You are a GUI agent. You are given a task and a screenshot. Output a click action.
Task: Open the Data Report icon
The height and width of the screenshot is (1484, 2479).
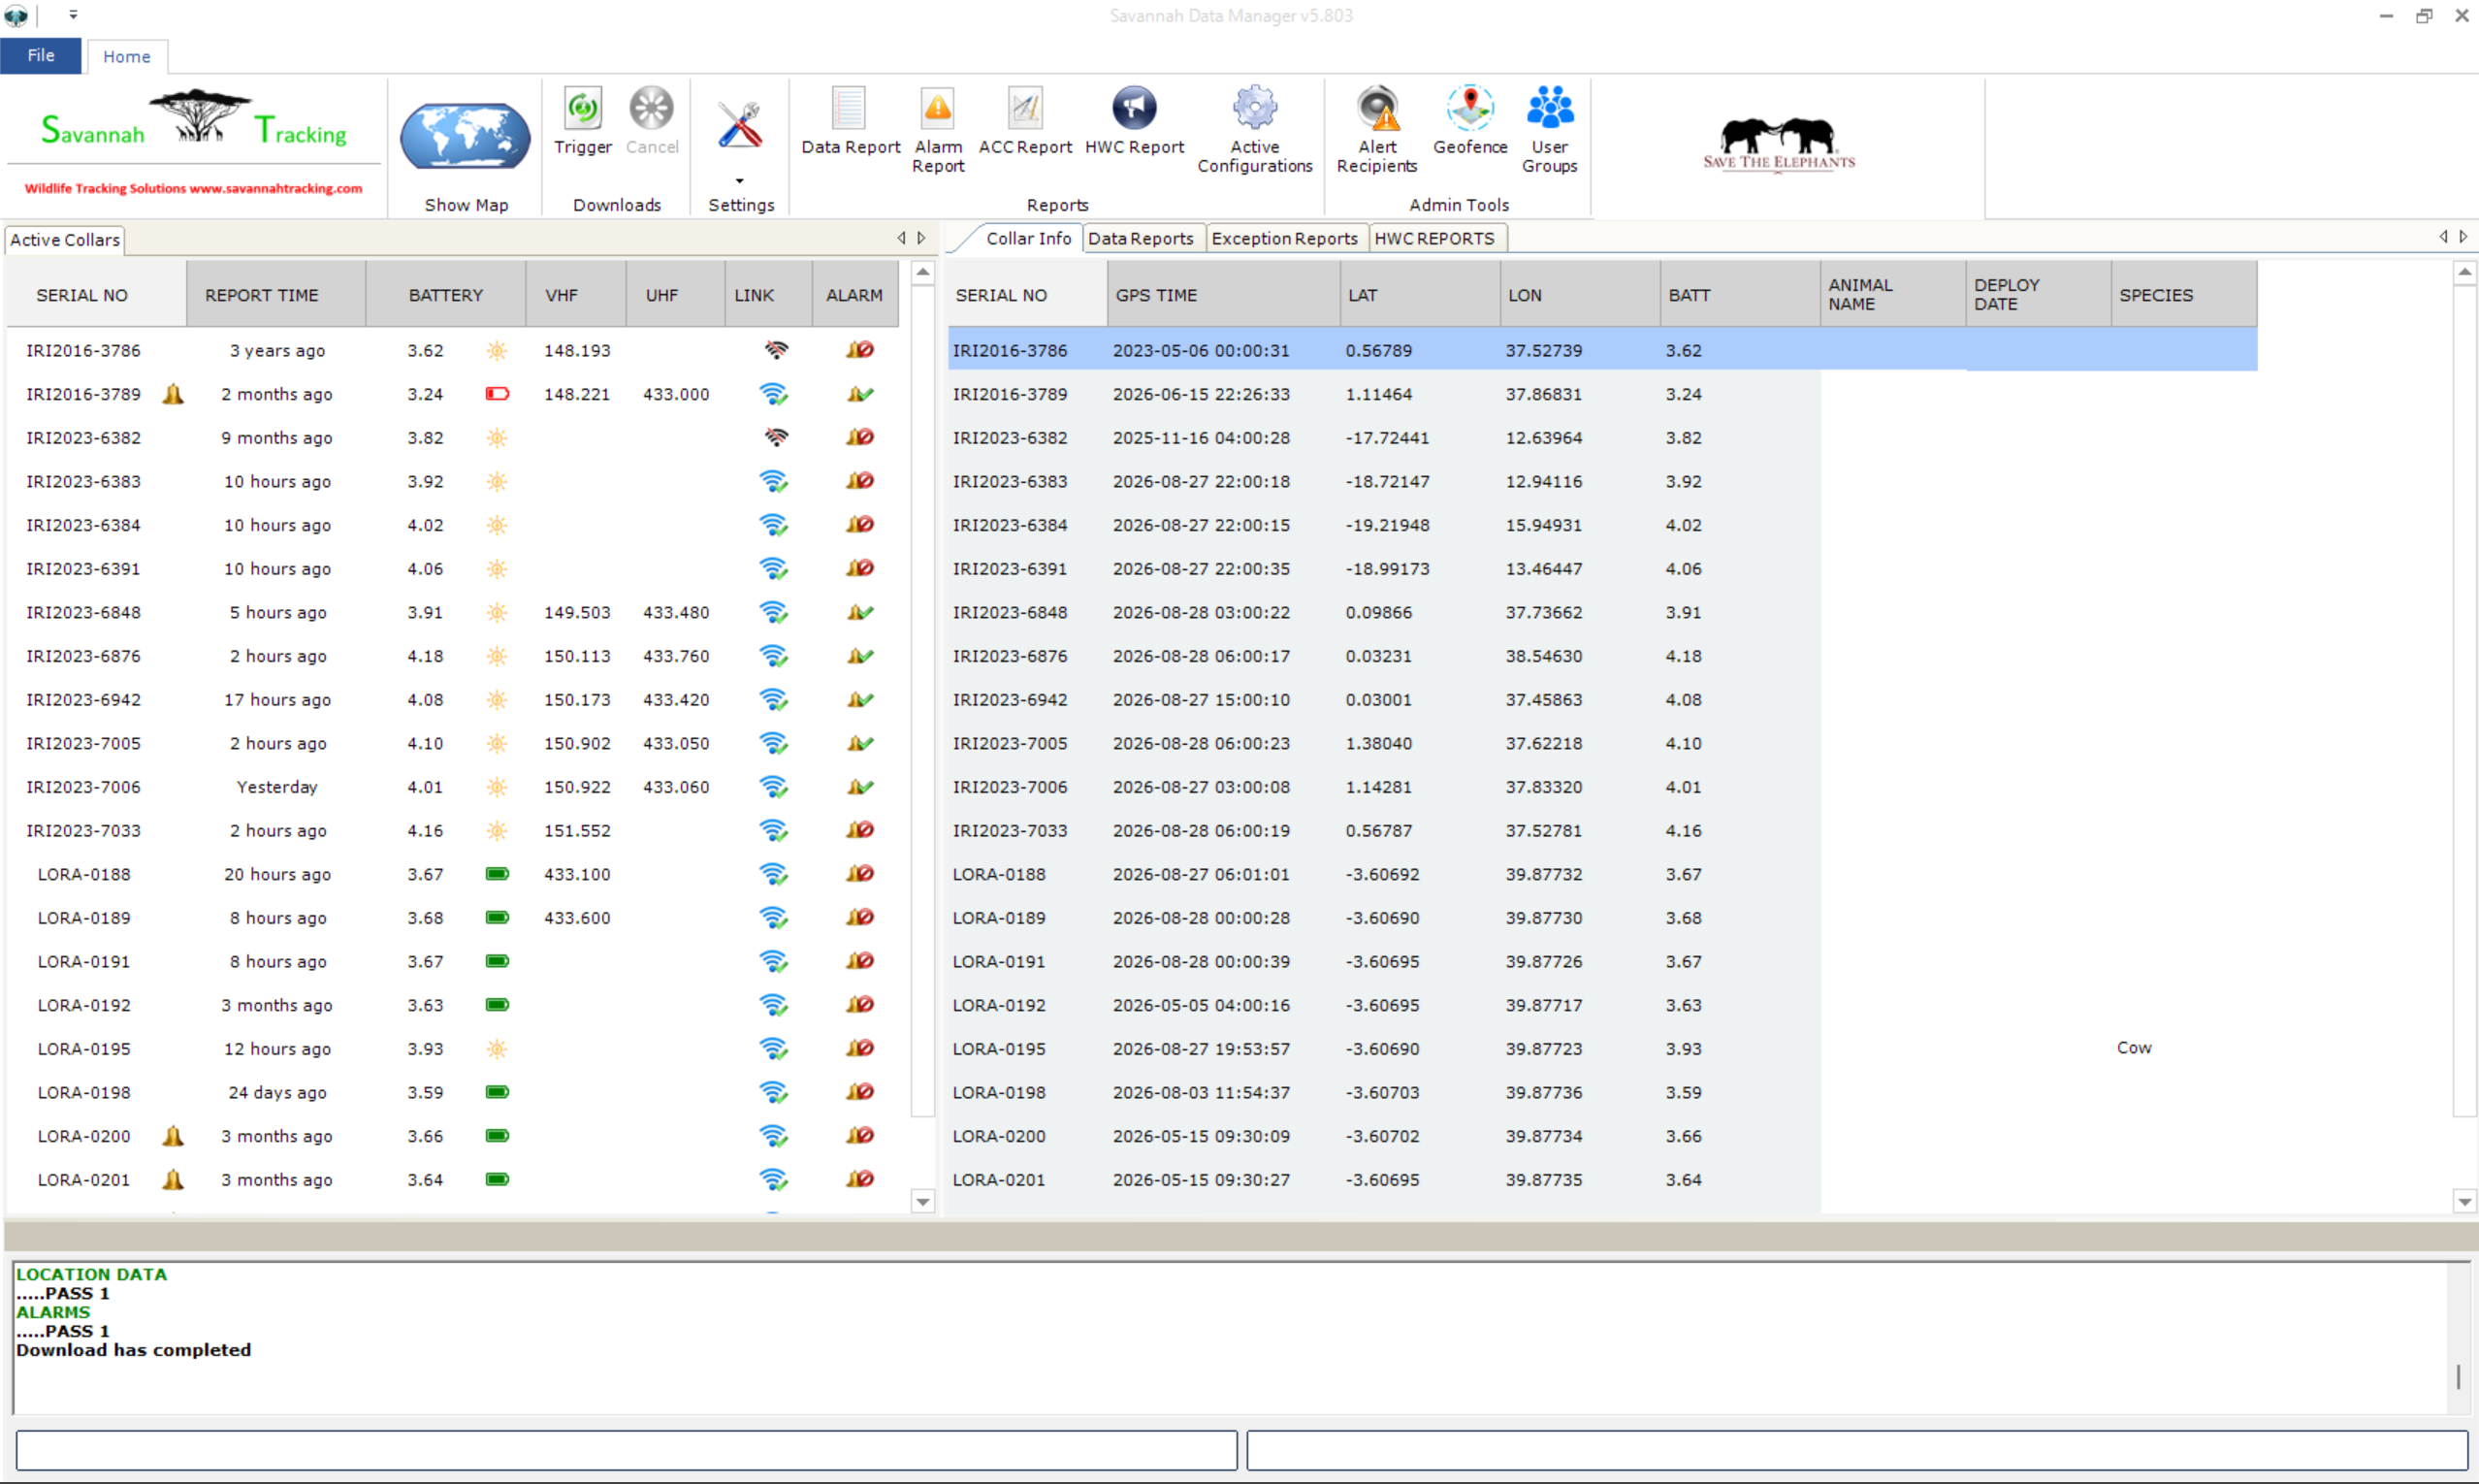(849, 108)
